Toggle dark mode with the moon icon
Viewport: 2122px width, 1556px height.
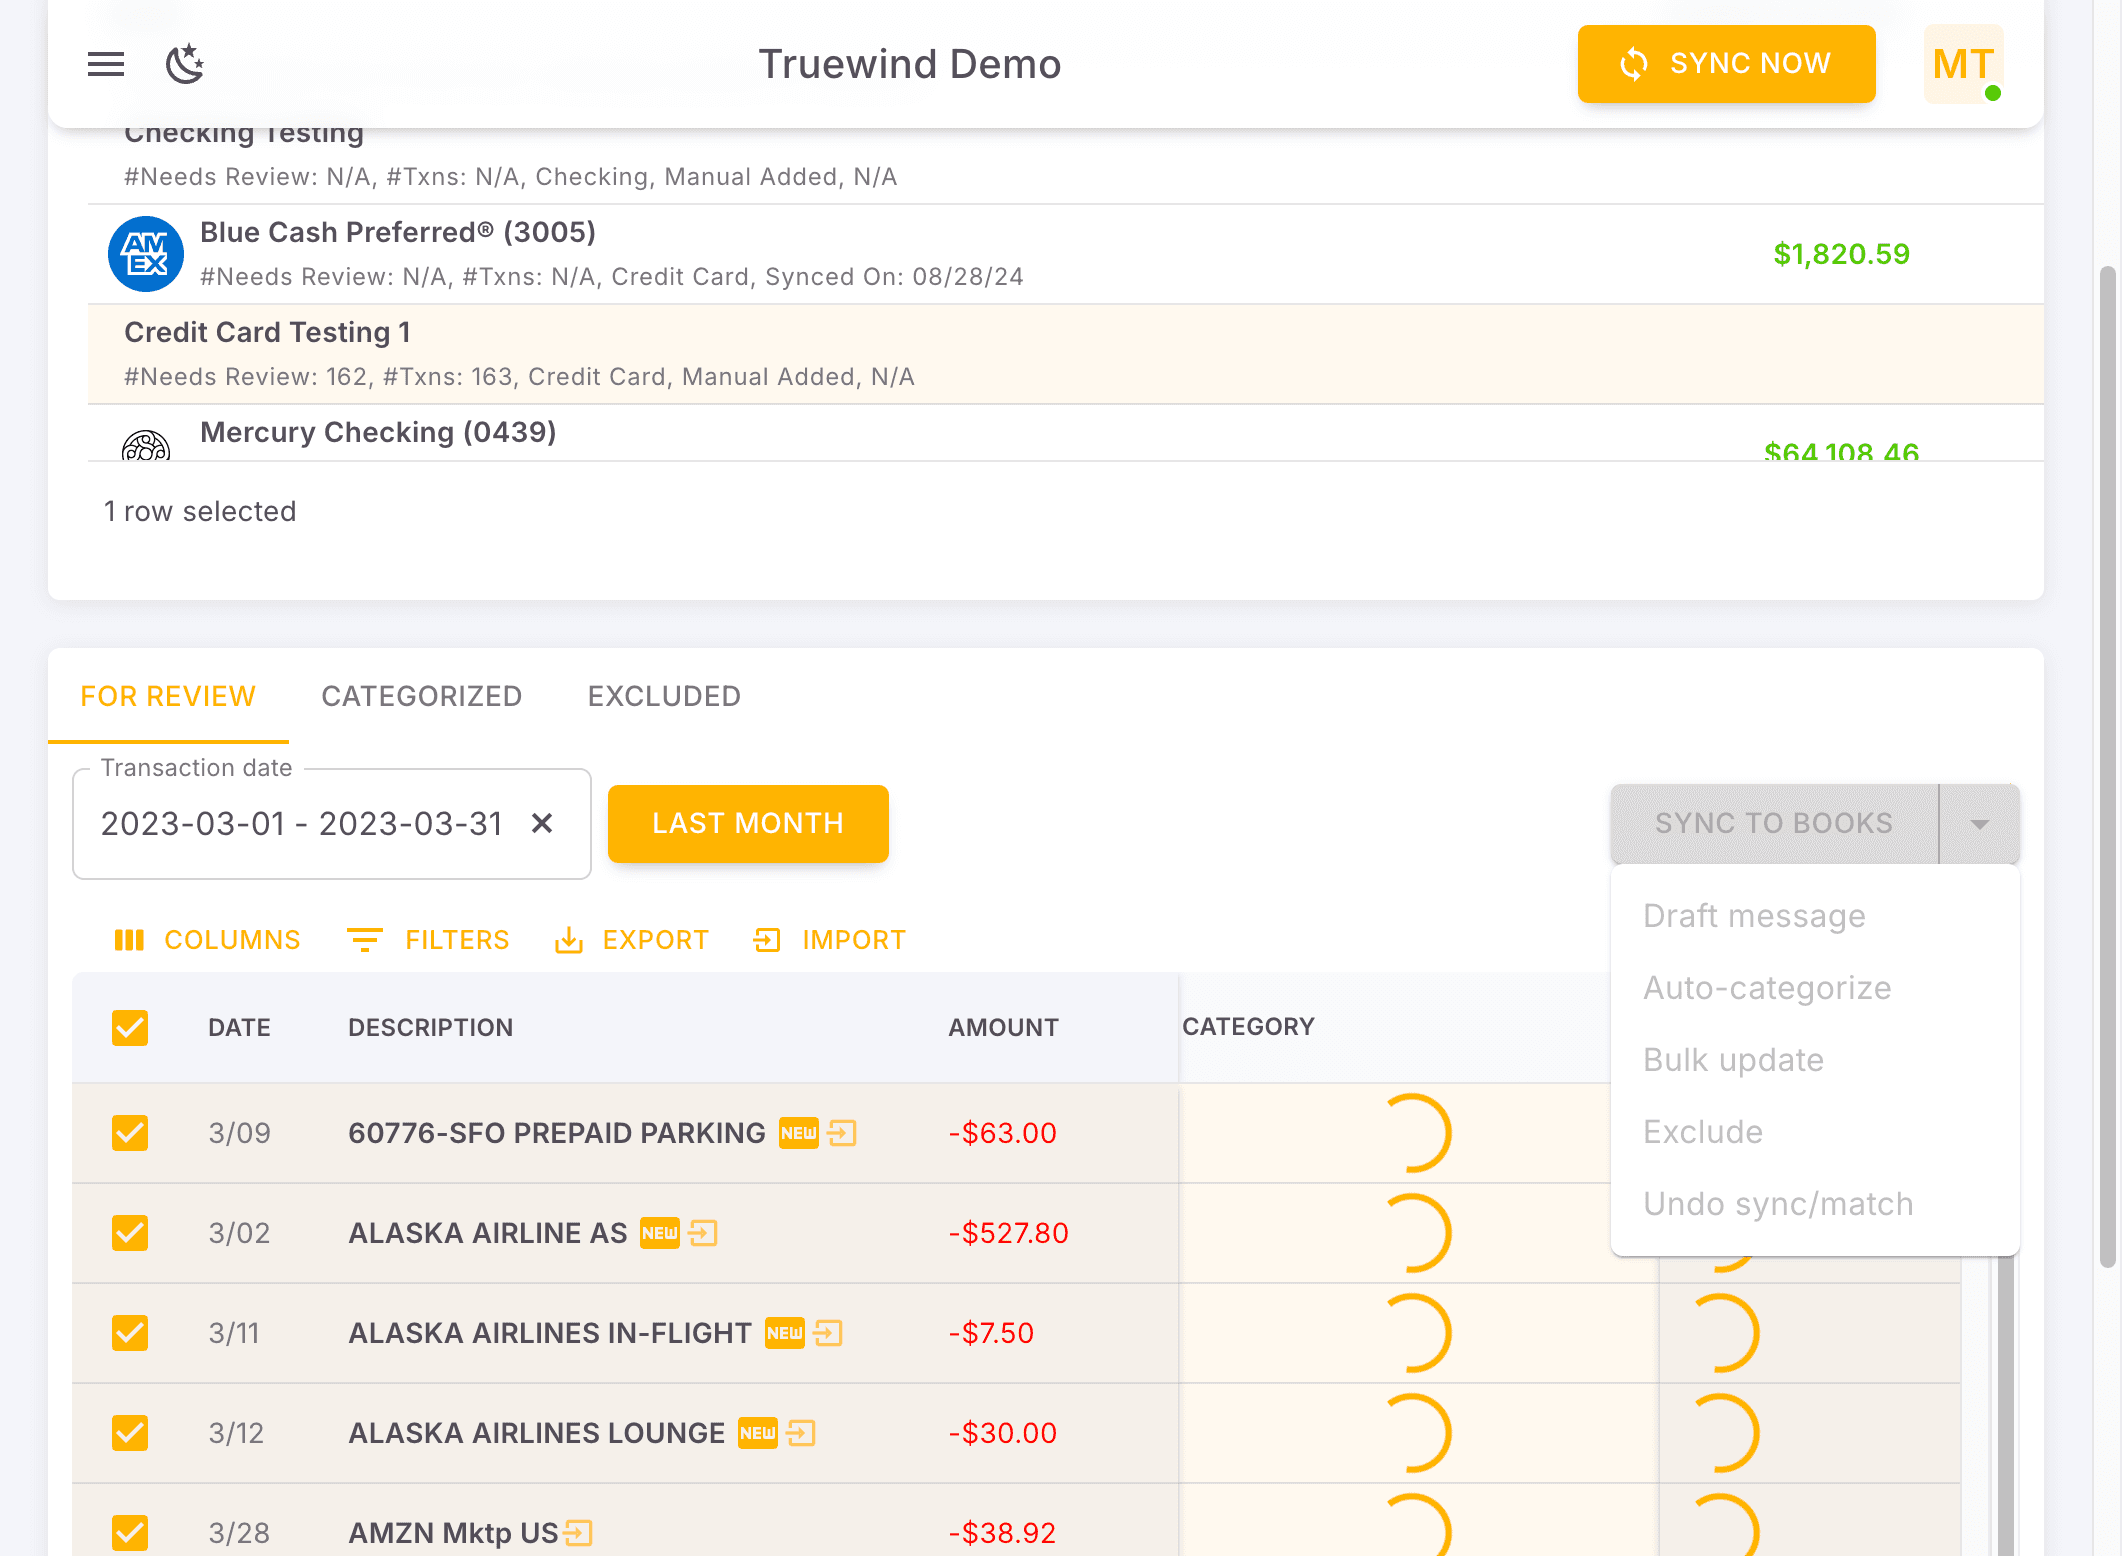click(184, 64)
